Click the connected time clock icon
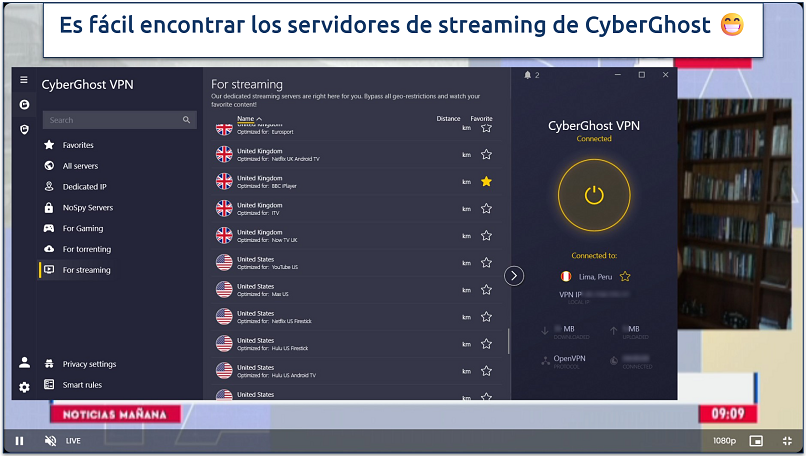 [x=614, y=361]
